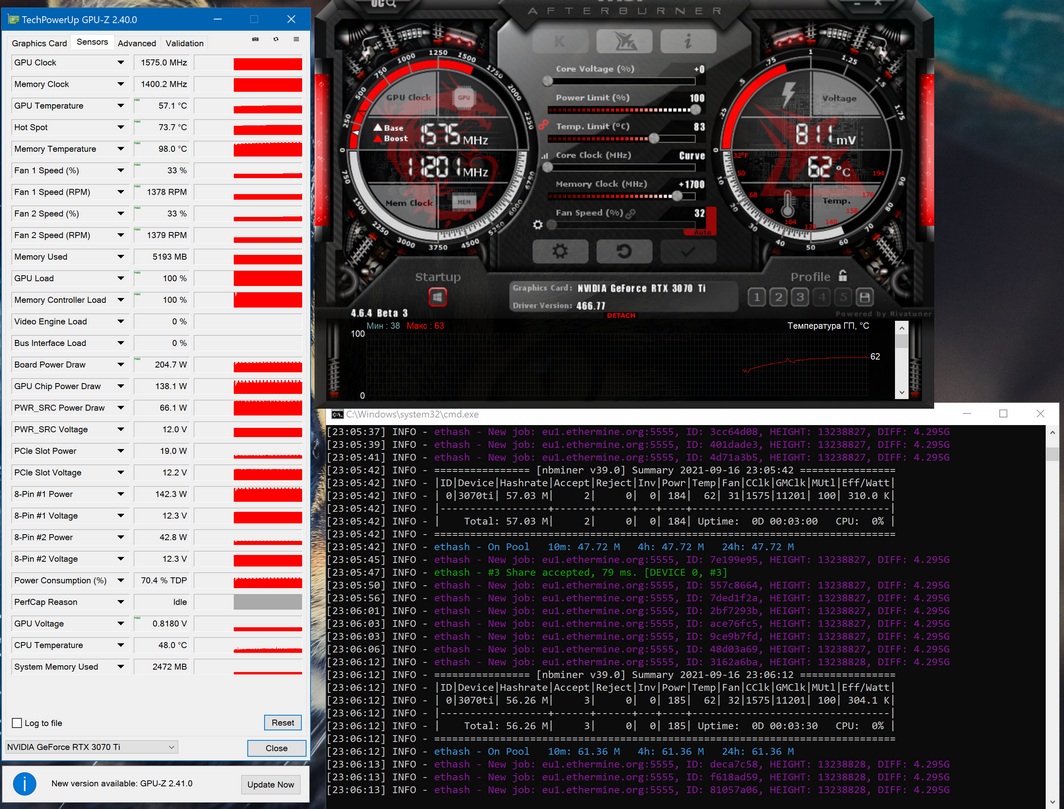Open the Hot Spot sensor dropdown

coord(120,128)
